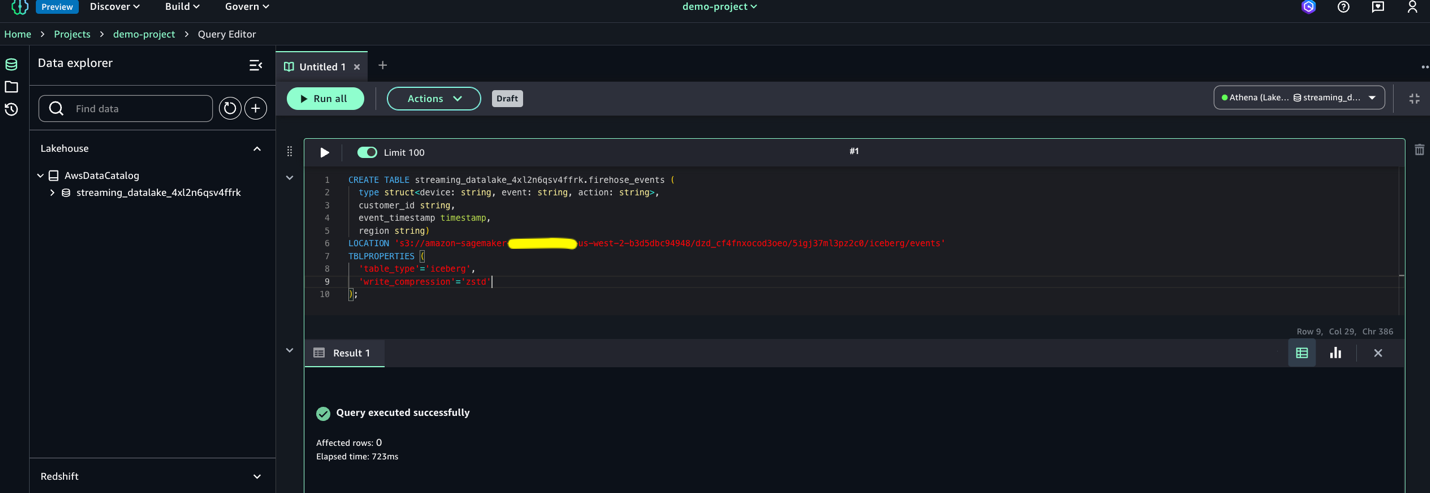Open the demo-project selector dropdown
This screenshot has height=495, width=1430.
[720, 7]
